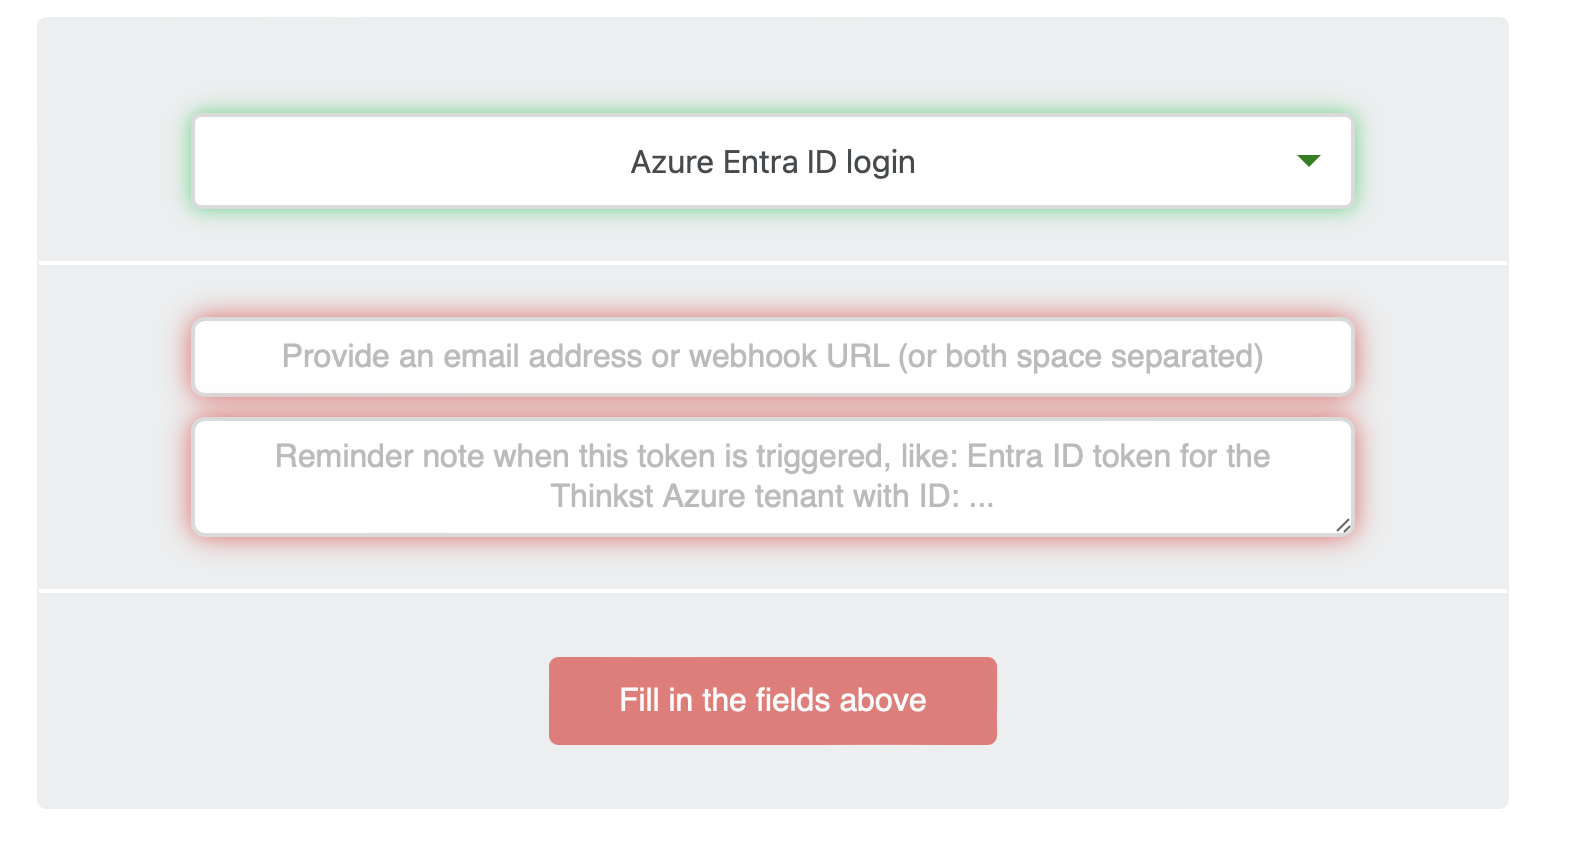Click the 'Azure Entra ID login' label text

point(773,162)
